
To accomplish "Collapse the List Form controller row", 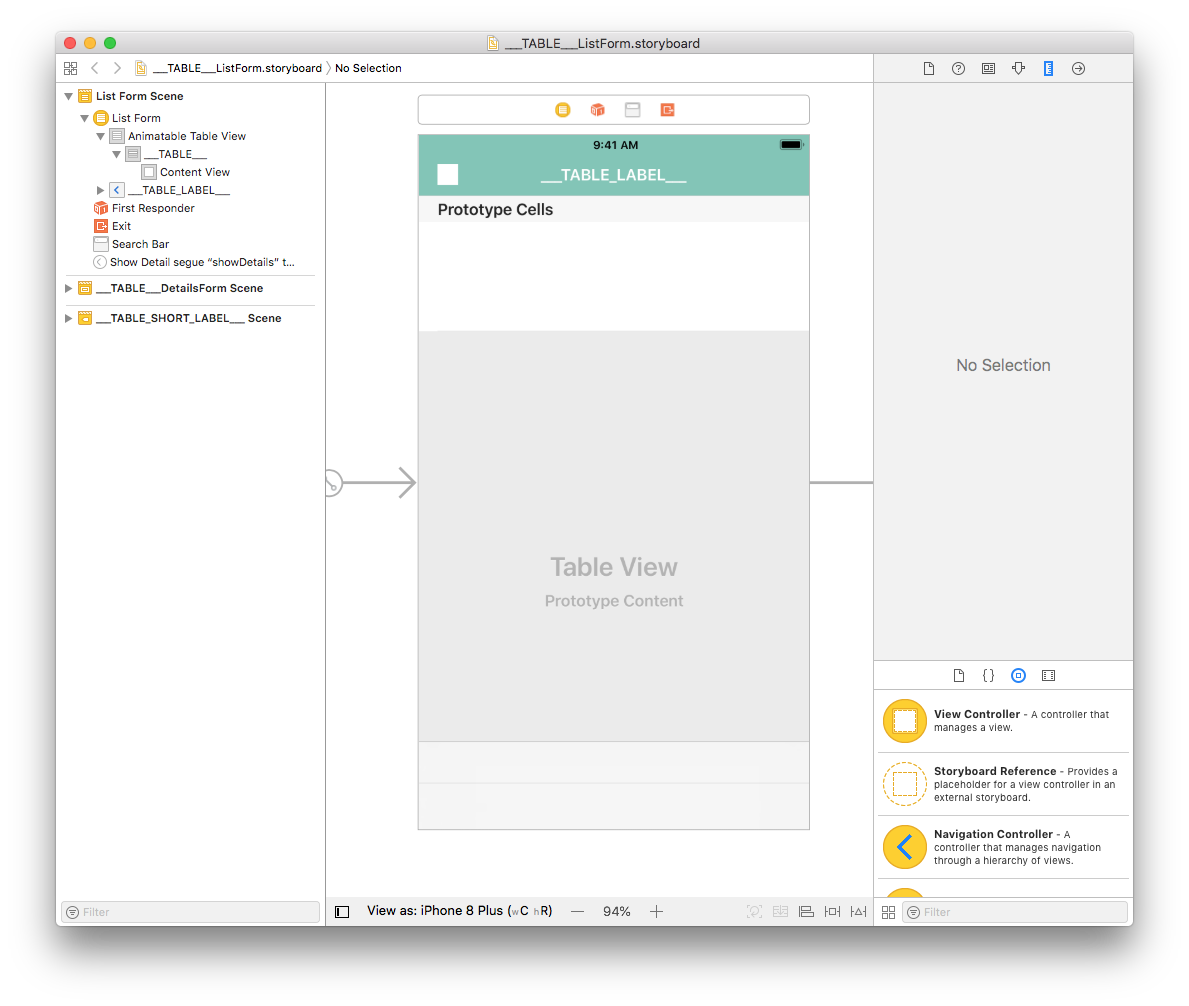I will [84, 118].
